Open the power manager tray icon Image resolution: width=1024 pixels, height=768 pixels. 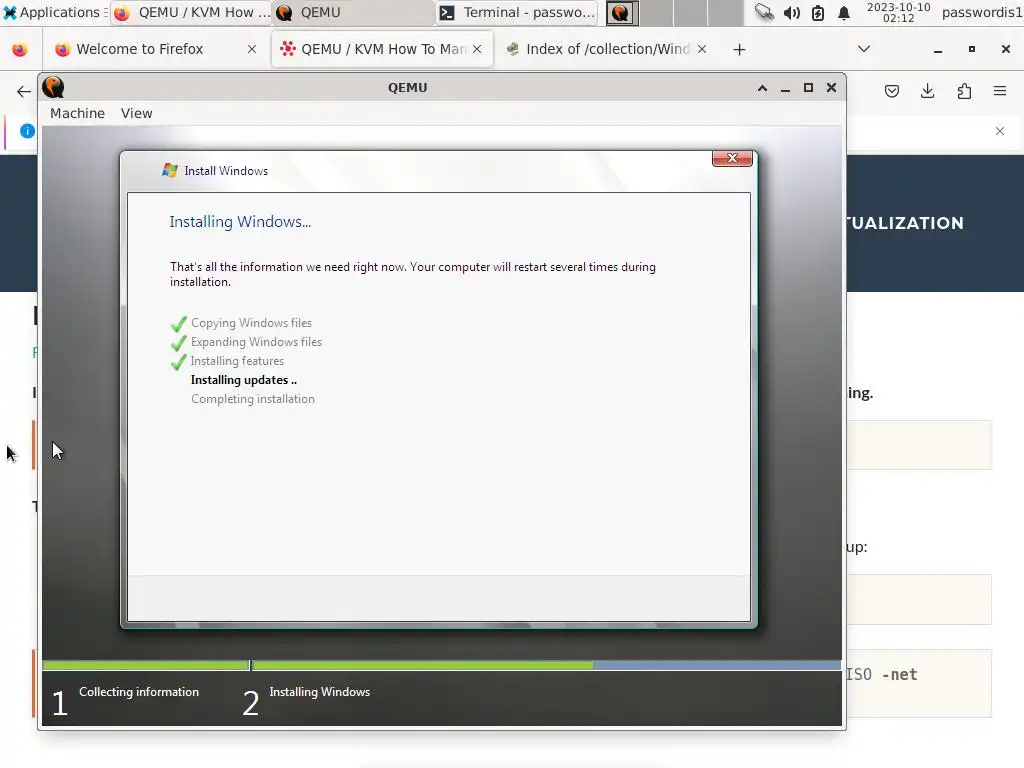point(818,12)
